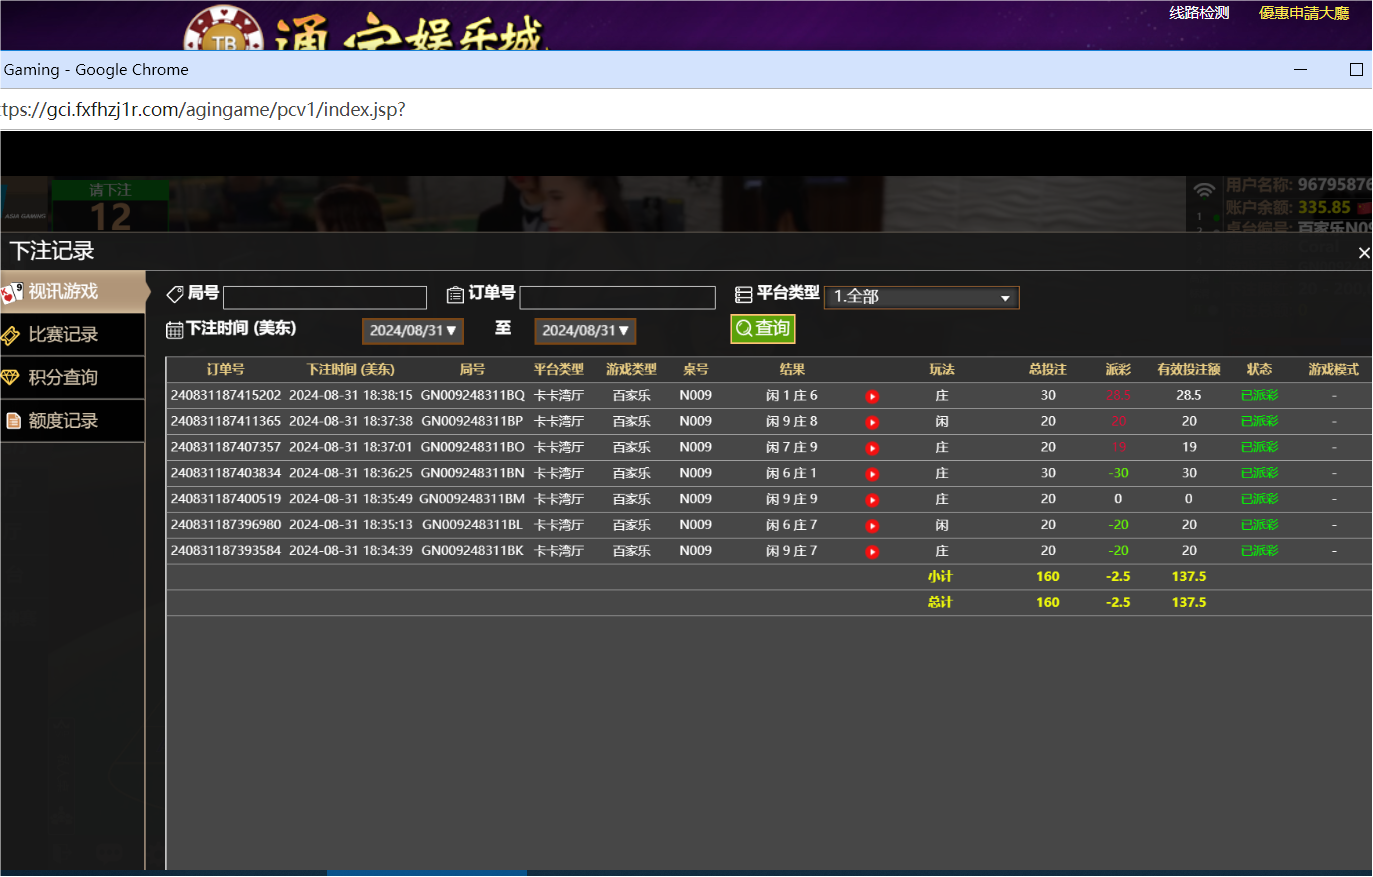Open the 平台类型 dropdown showing 1.全部
Image resolution: width=1373 pixels, height=877 pixels.
(921, 297)
